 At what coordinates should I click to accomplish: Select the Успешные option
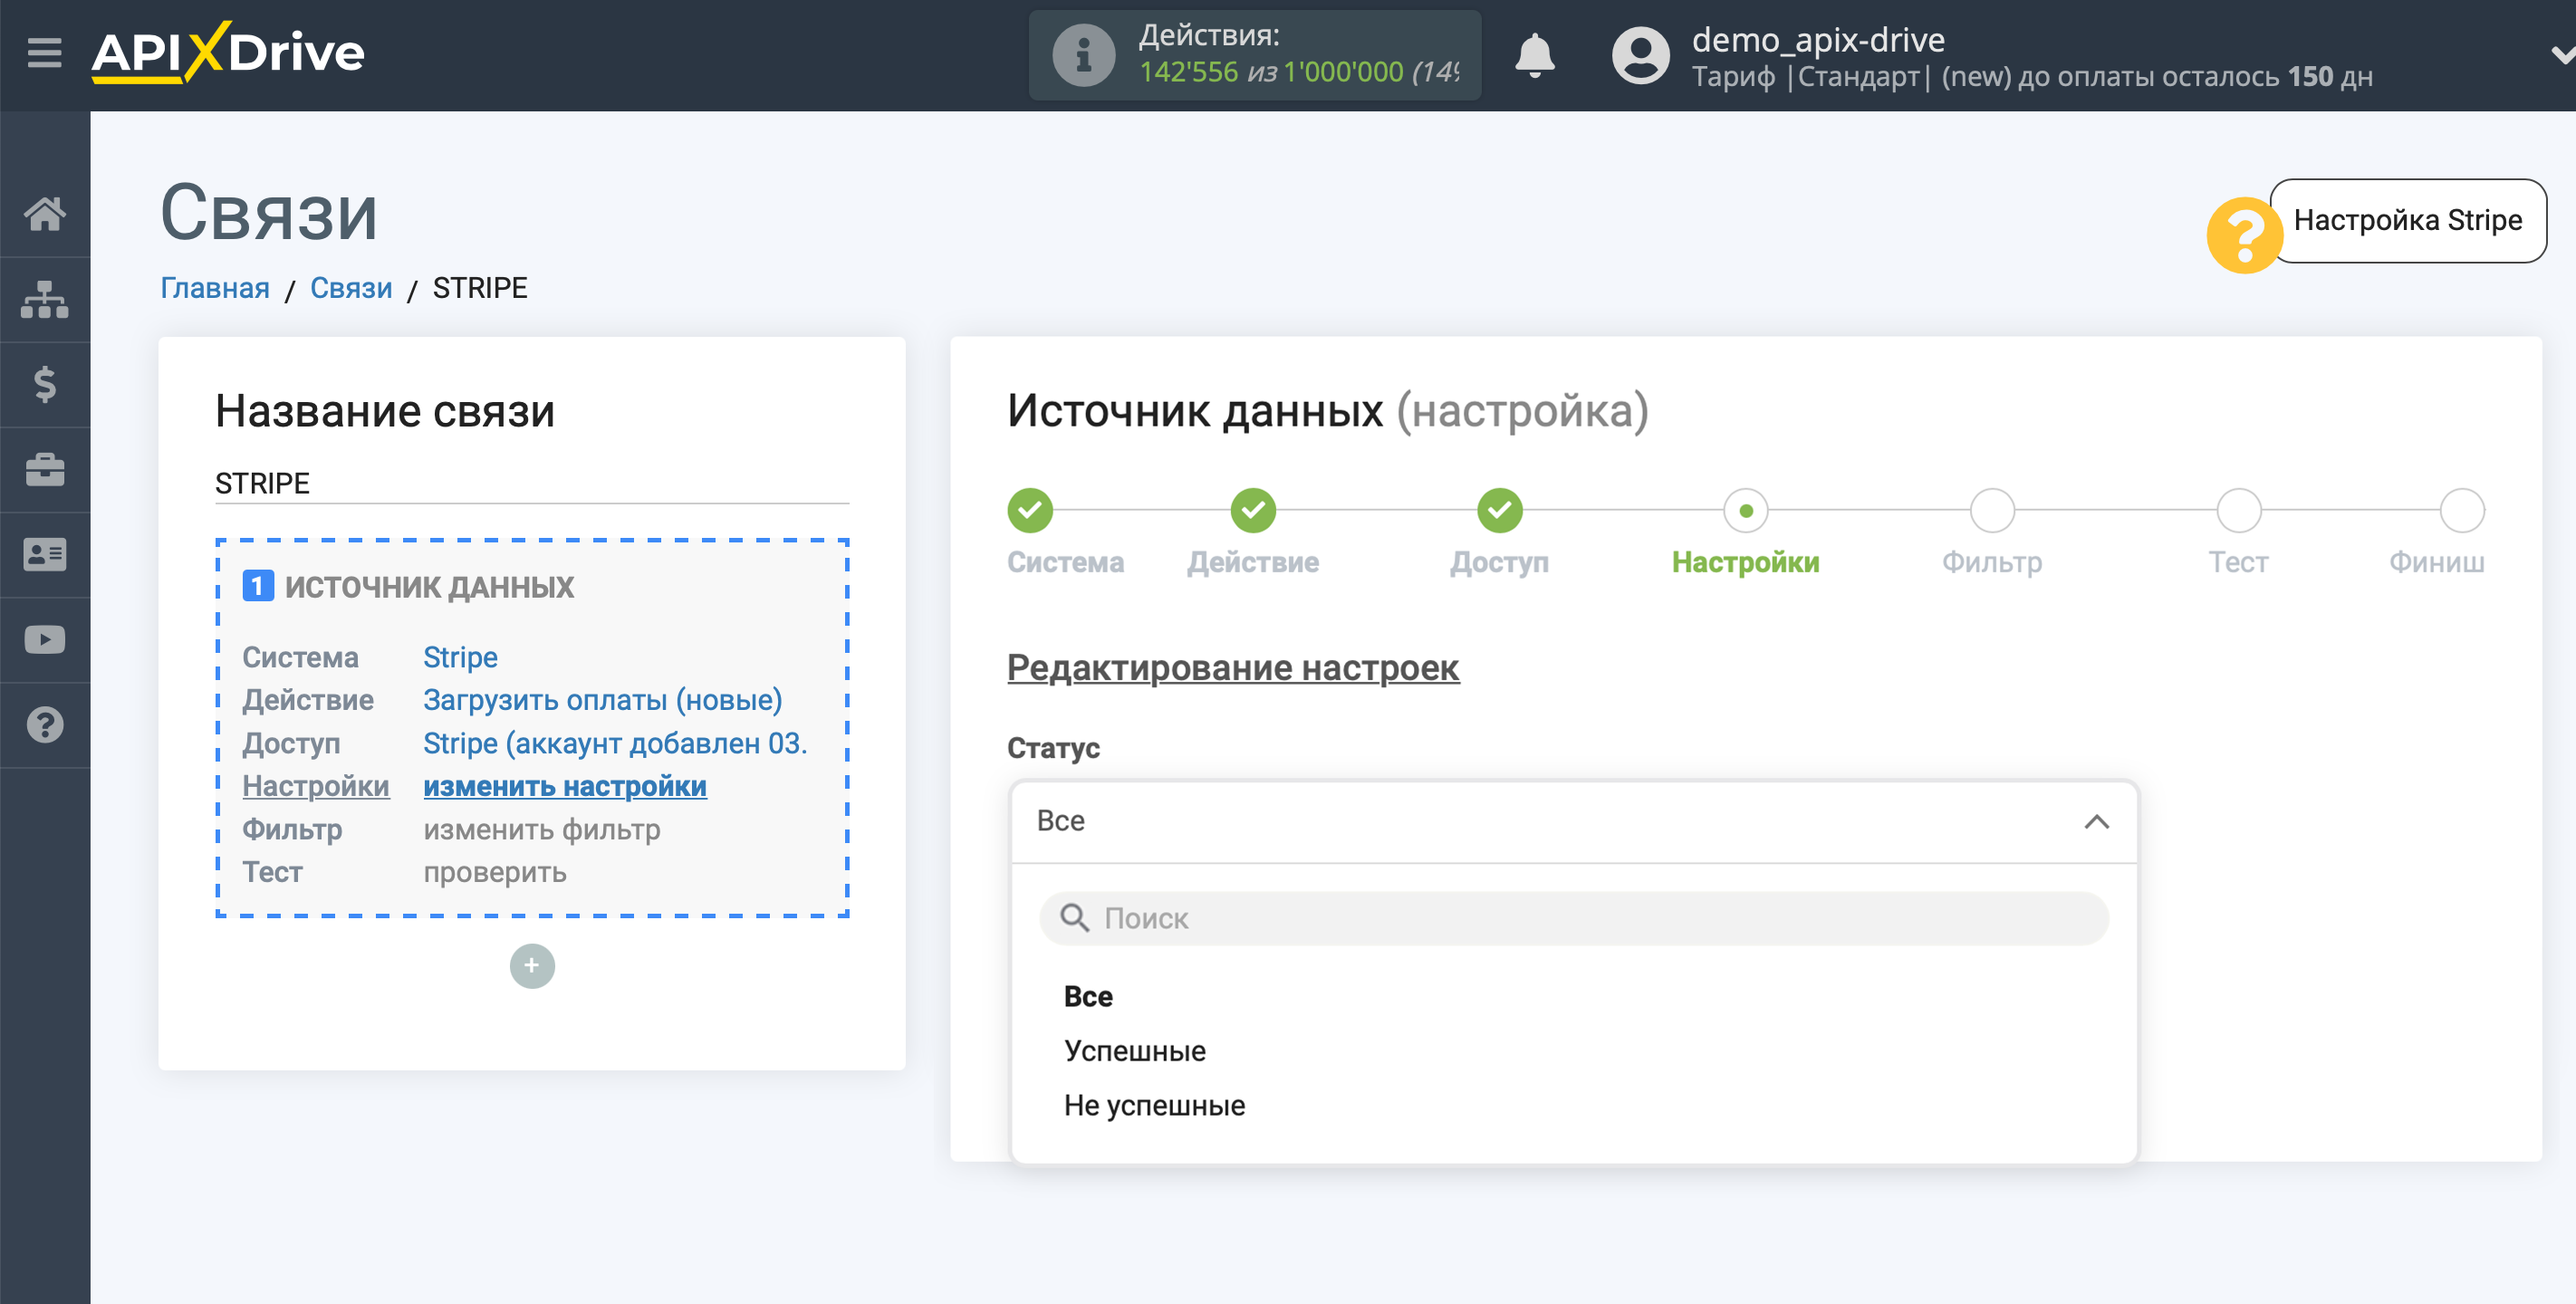pyautogui.click(x=1135, y=1050)
